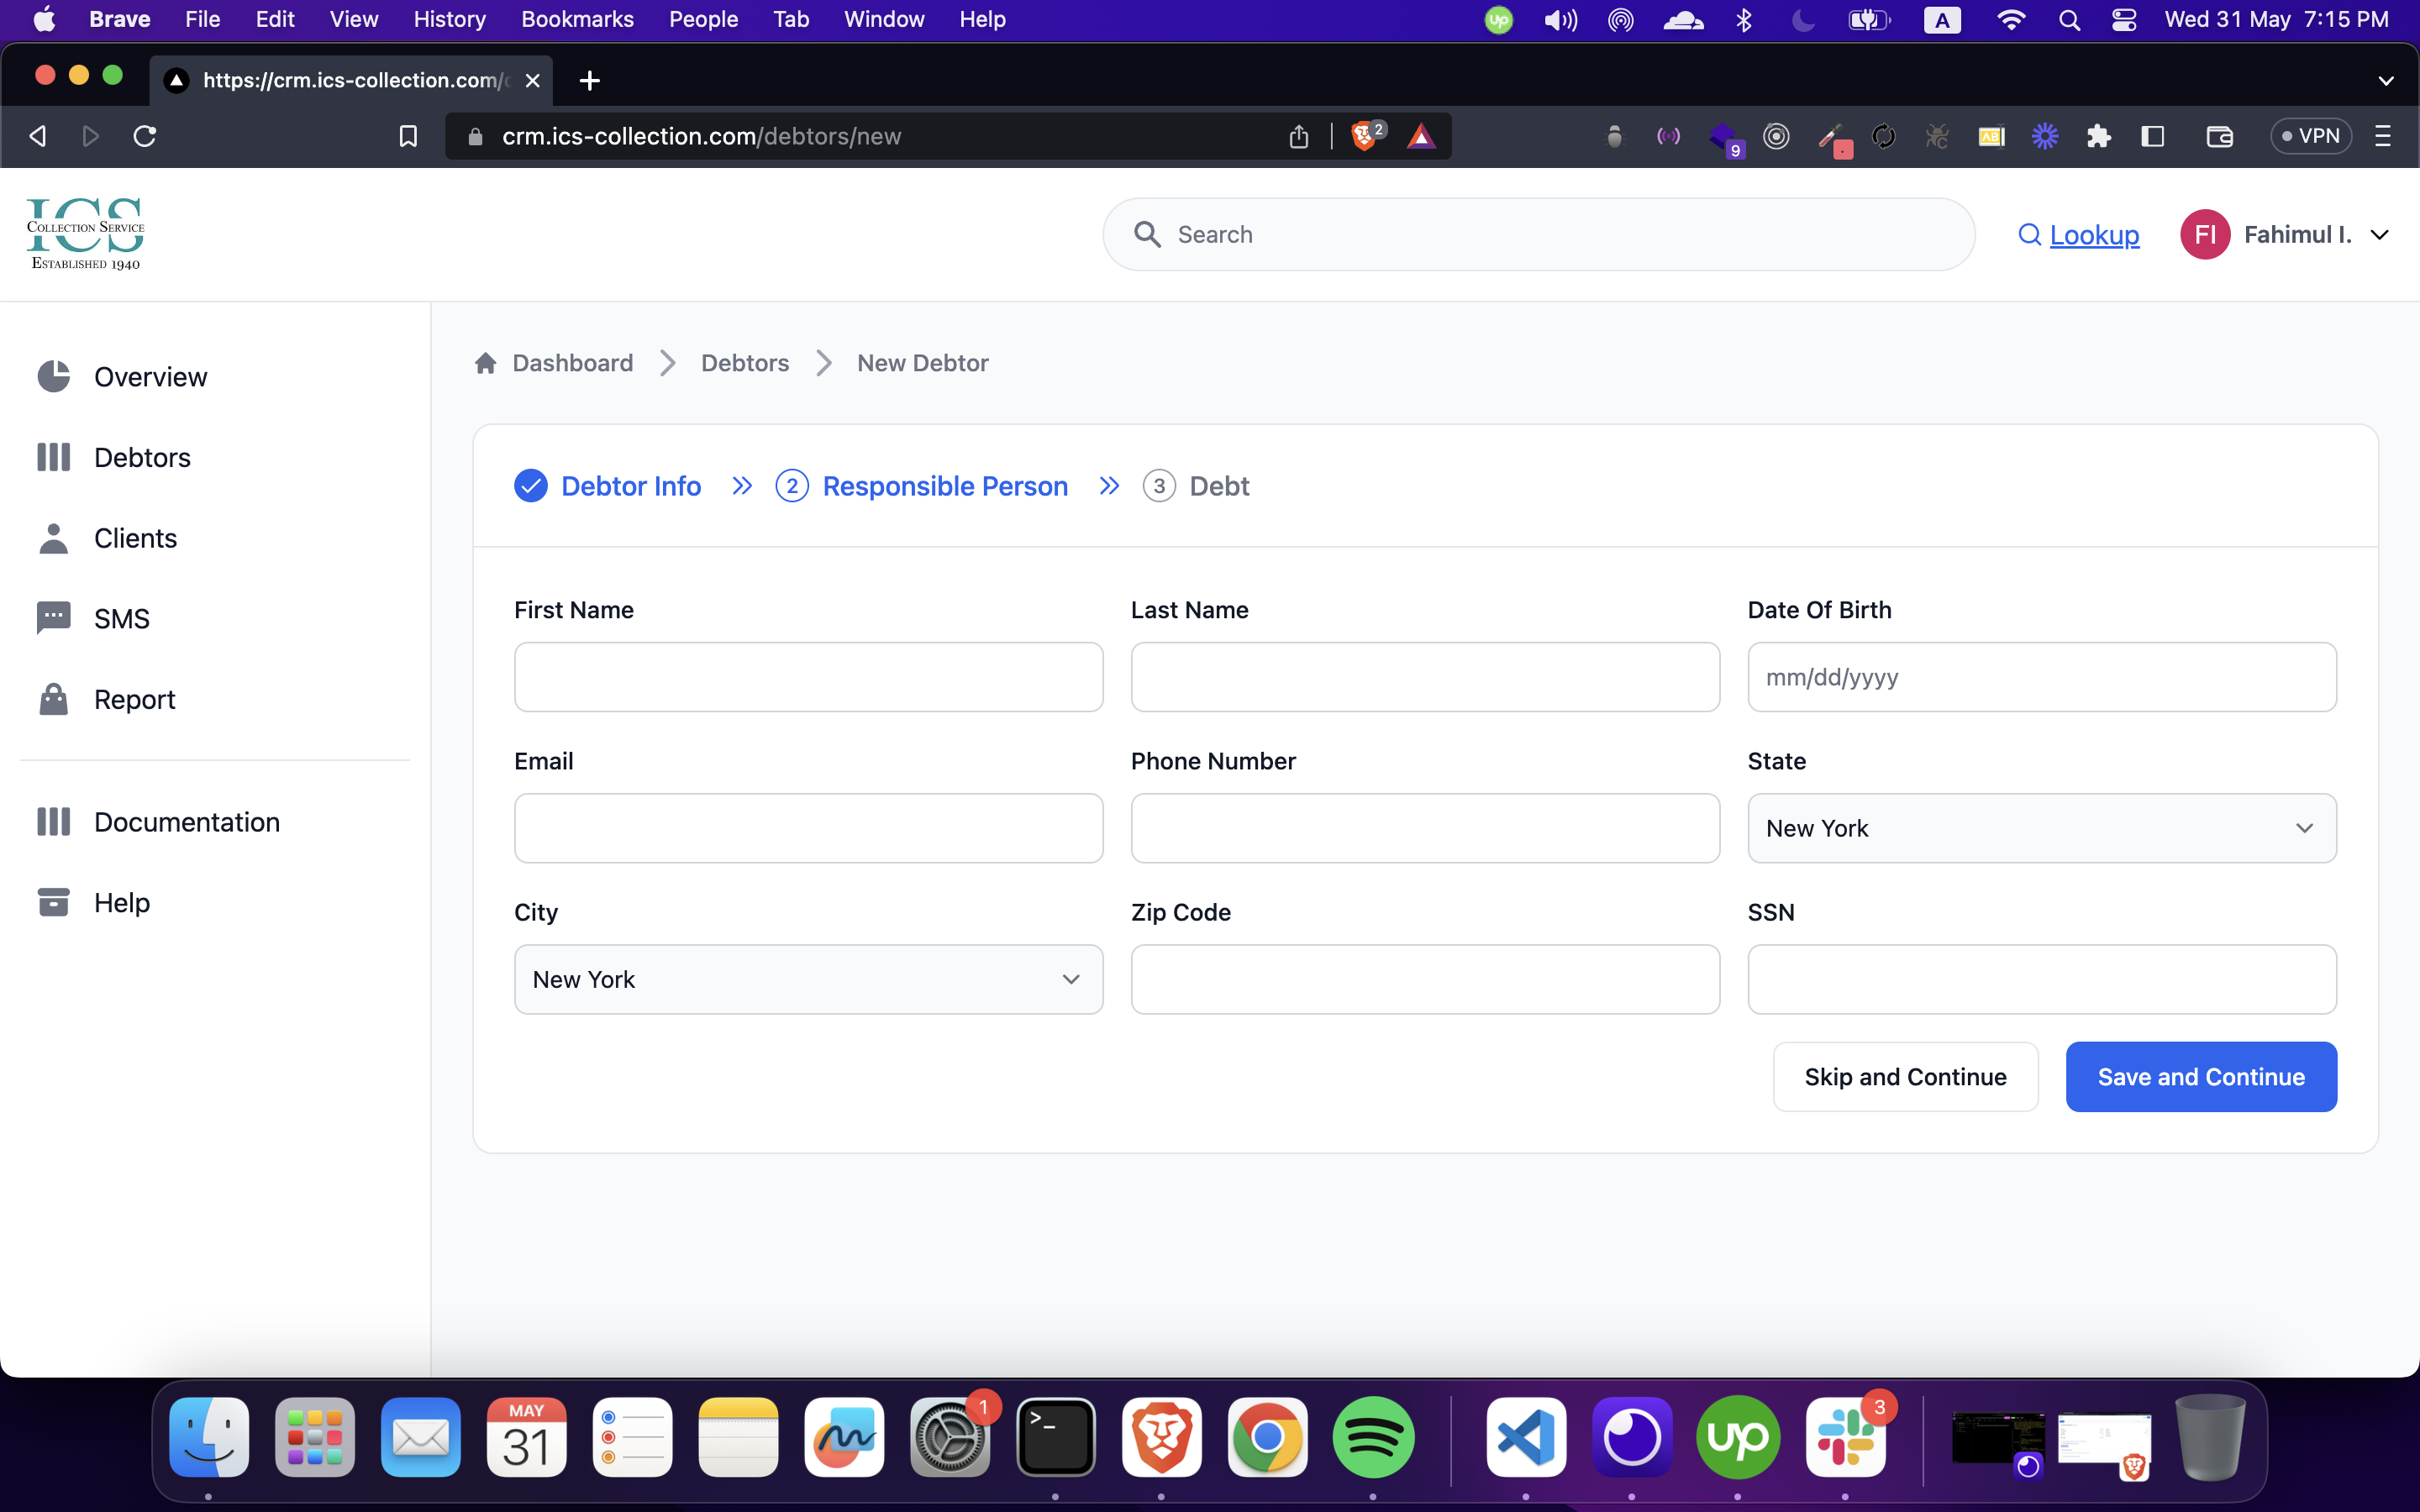Click the Clients person icon
This screenshot has width=2420, height=1512.
tap(53, 538)
